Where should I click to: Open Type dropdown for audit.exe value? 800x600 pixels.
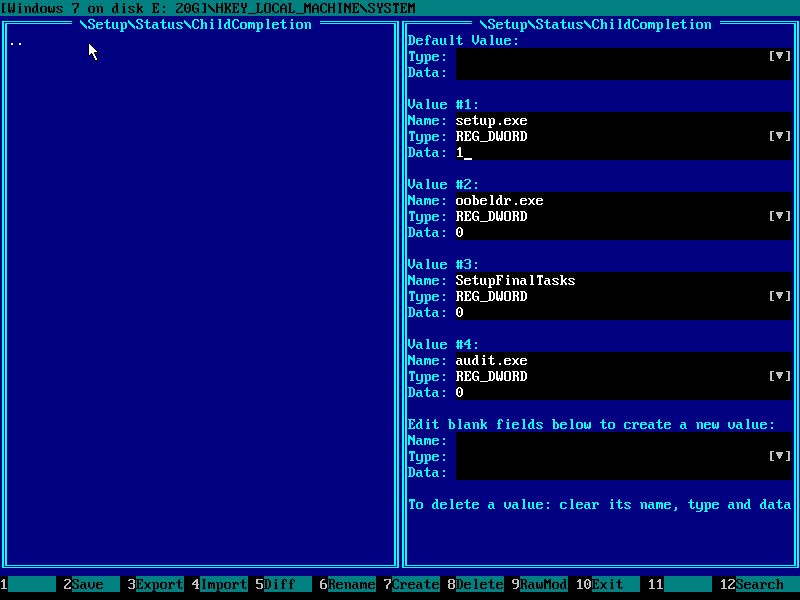(780, 377)
